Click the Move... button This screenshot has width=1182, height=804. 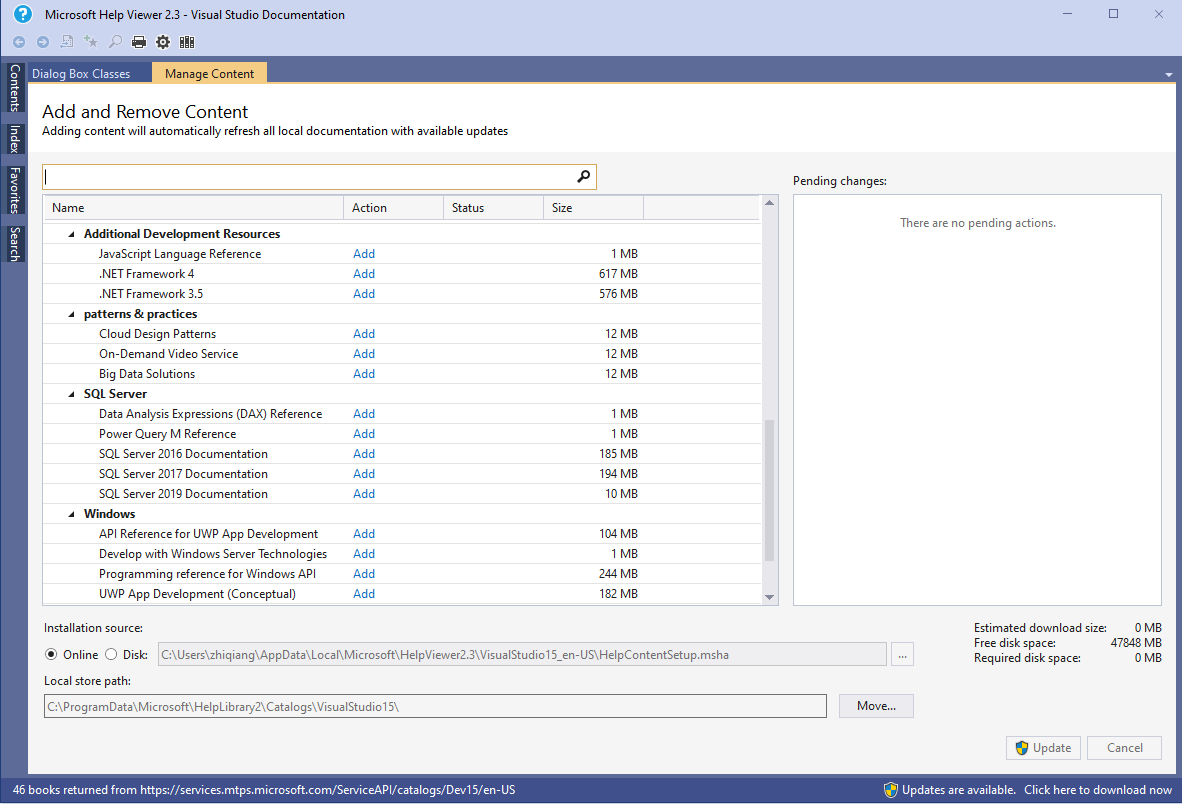tap(876, 706)
